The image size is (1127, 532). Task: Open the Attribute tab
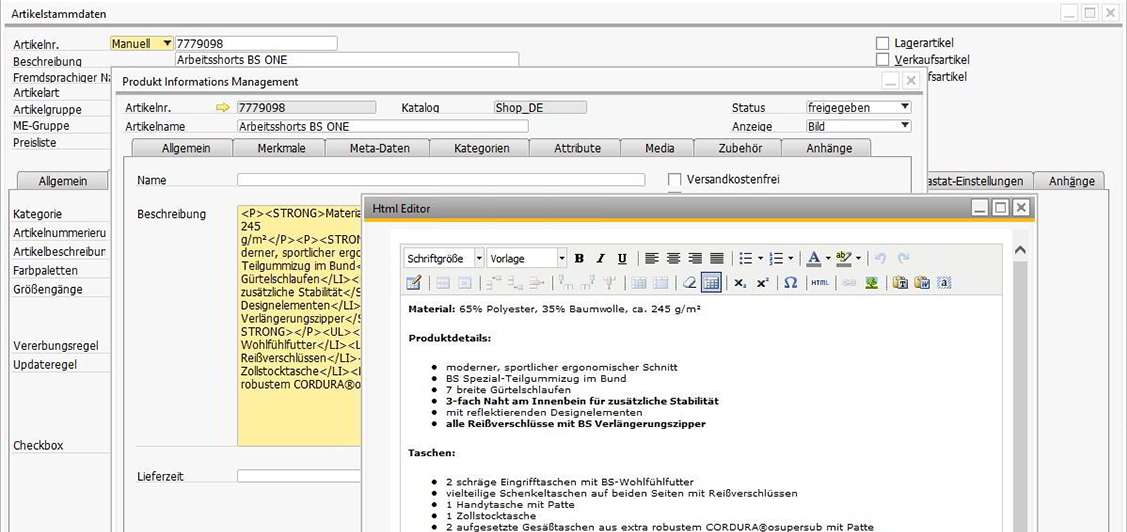pyautogui.click(x=577, y=149)
